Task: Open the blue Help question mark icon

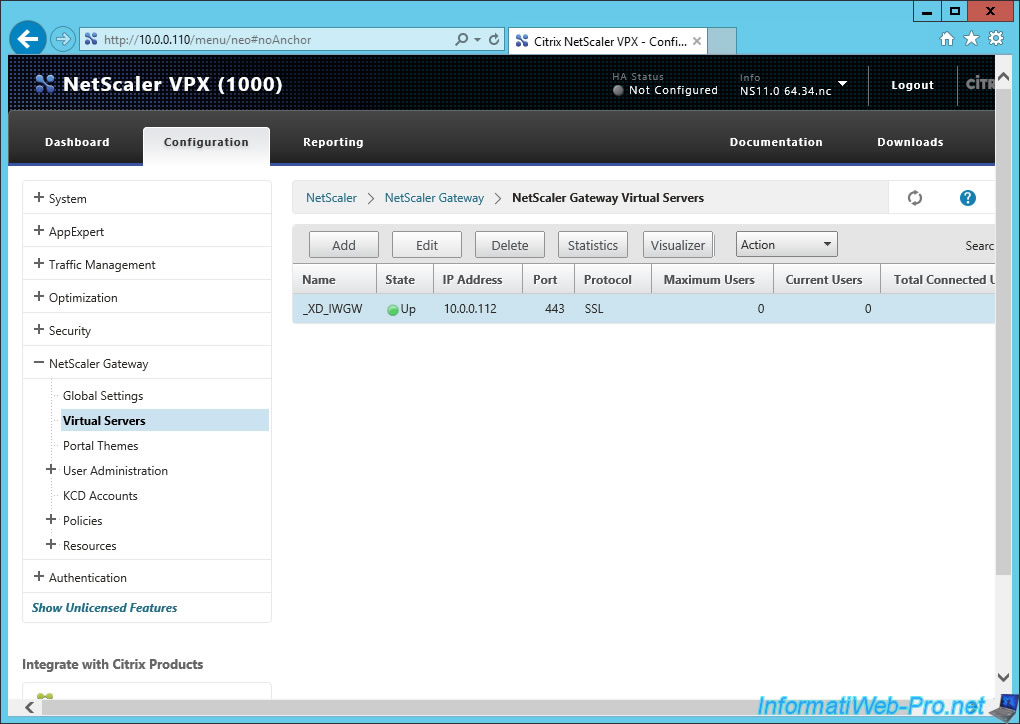Action: click(x=967, y=198)
